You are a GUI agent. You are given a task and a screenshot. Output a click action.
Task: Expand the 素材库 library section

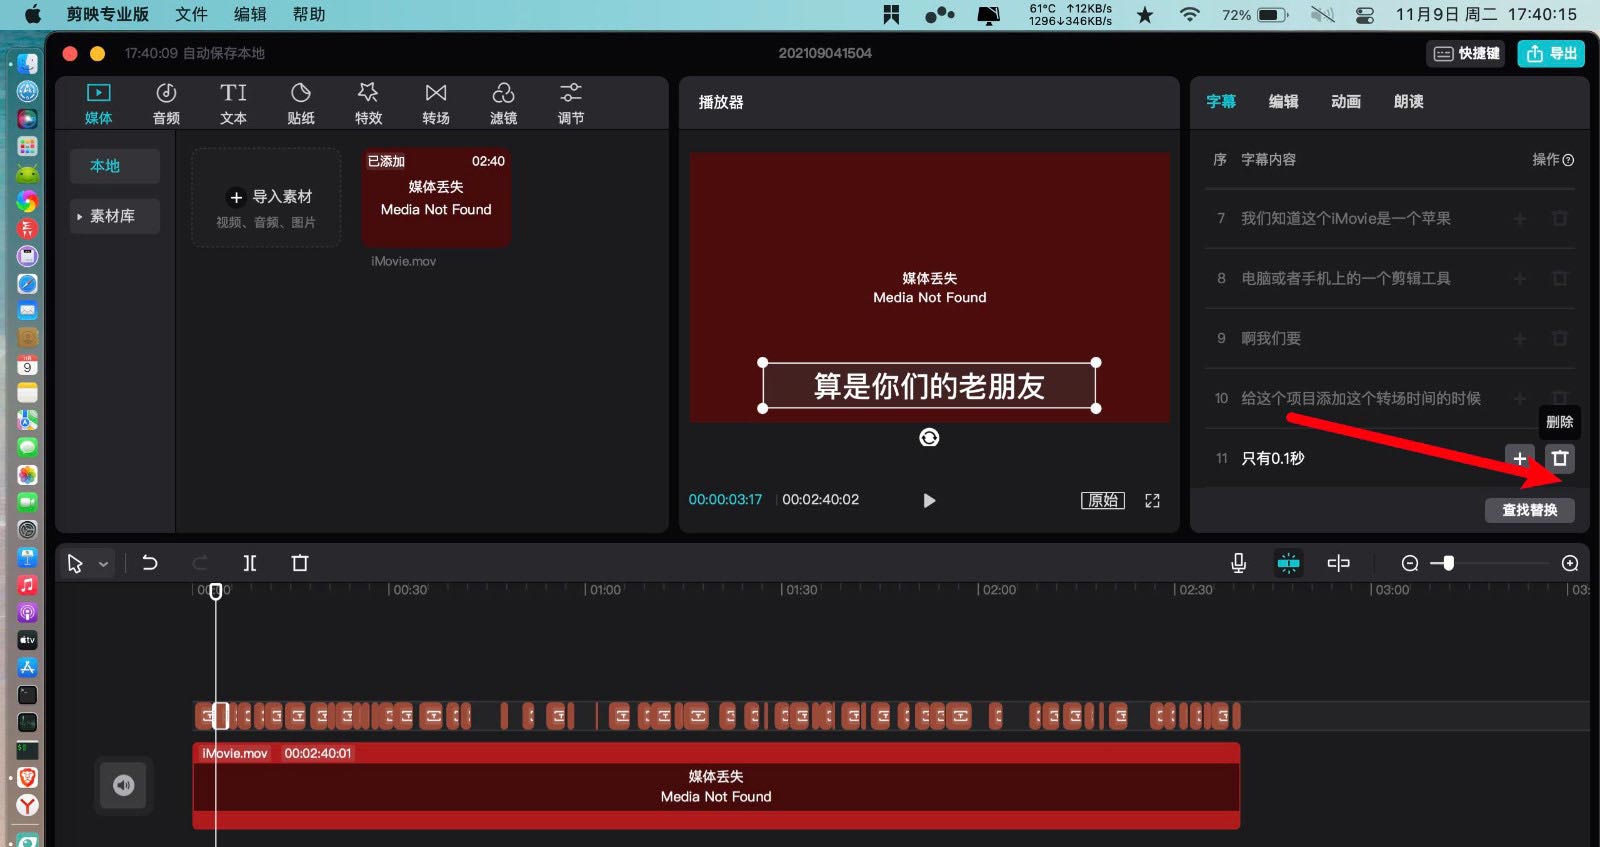112,216
